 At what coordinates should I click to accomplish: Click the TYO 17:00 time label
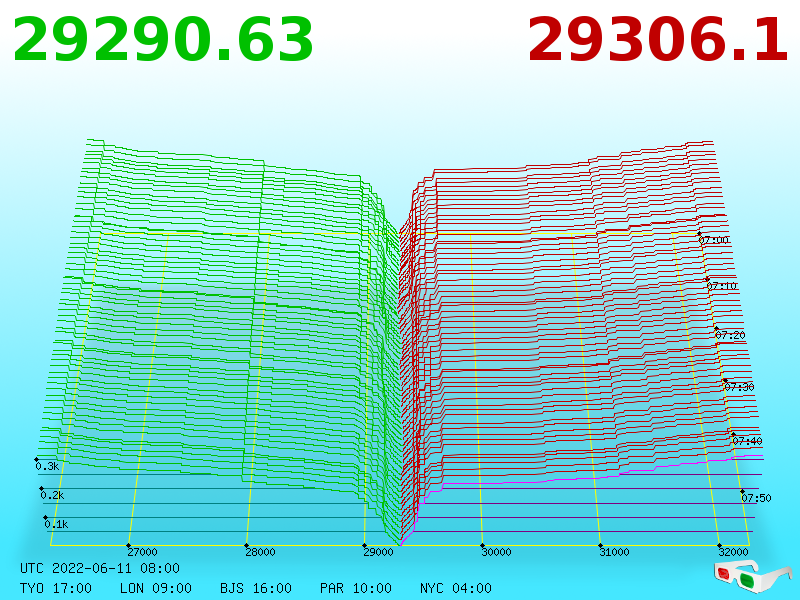(56, 588)
